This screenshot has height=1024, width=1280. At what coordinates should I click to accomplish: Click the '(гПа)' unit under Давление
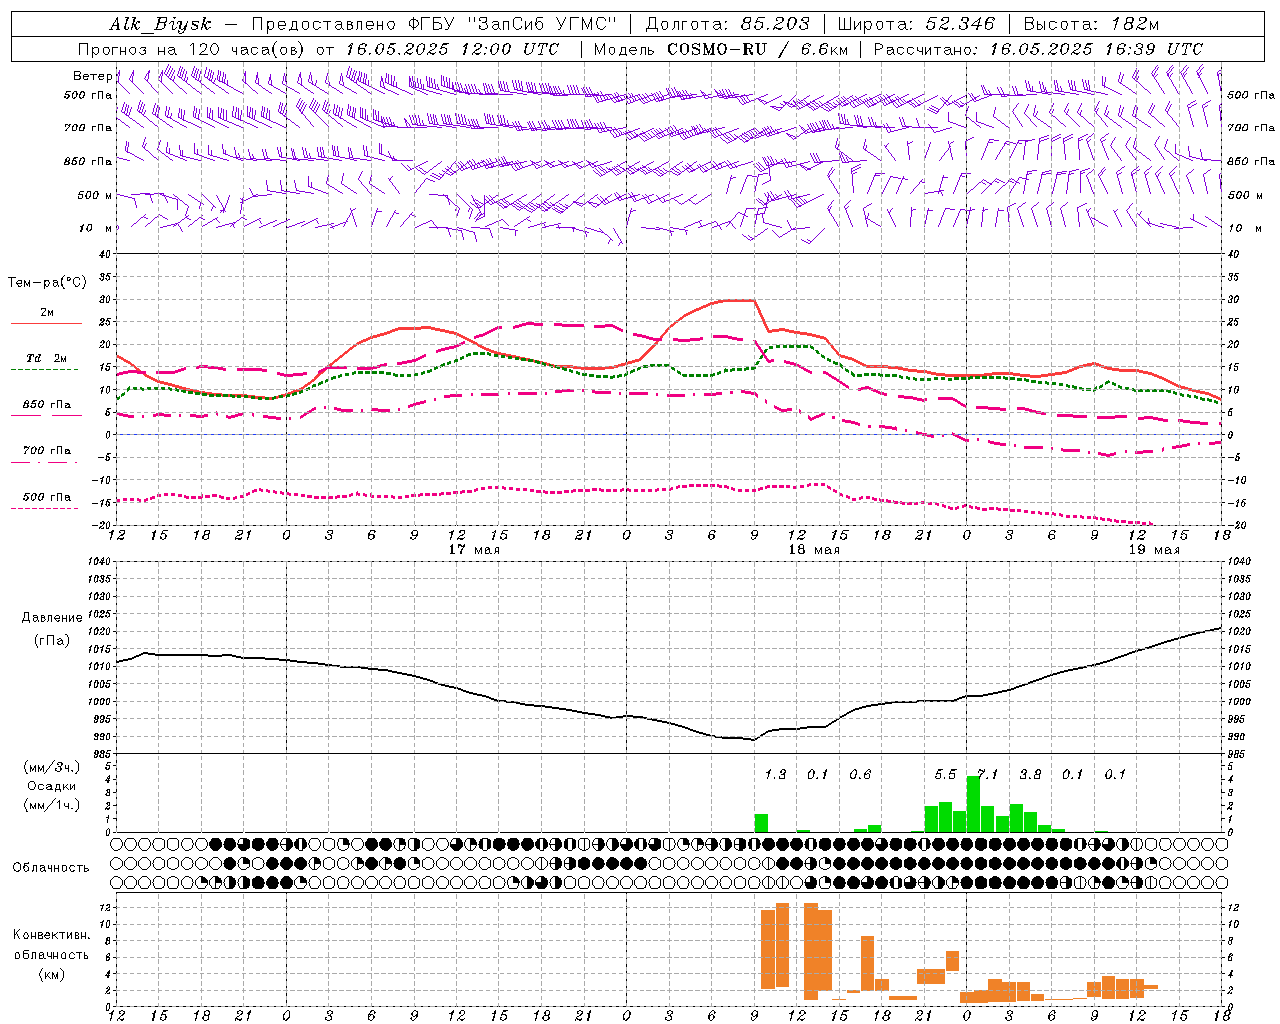[x=52, y=641]
